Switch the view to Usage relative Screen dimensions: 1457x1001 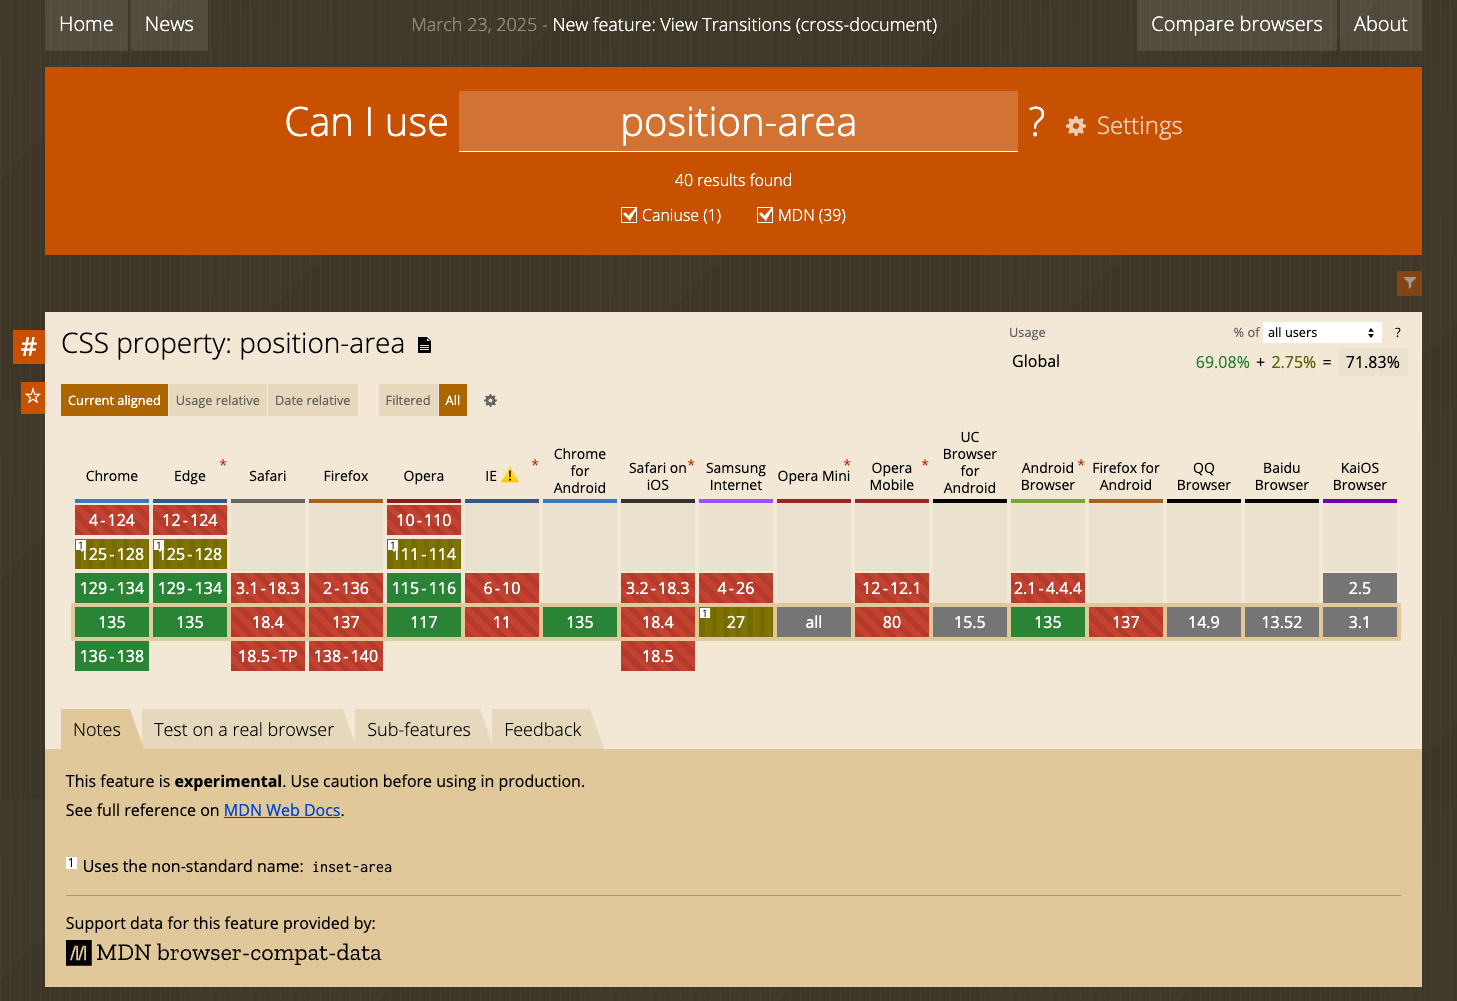click(x=217, y=401)
